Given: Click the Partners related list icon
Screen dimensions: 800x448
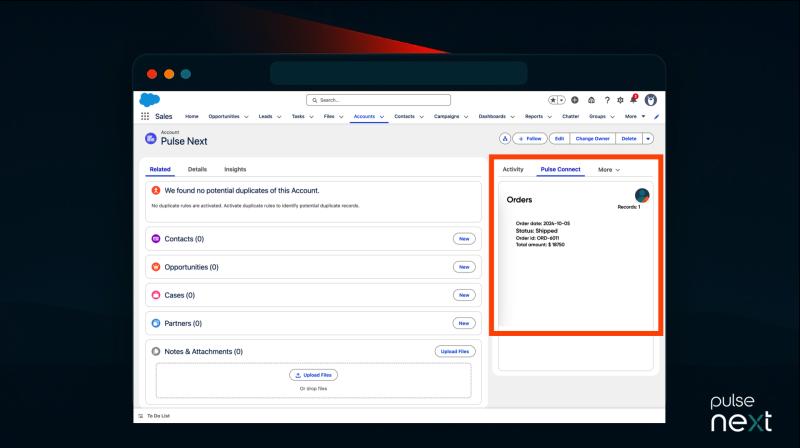Looking at the screenshot, I should click(156, 323).
